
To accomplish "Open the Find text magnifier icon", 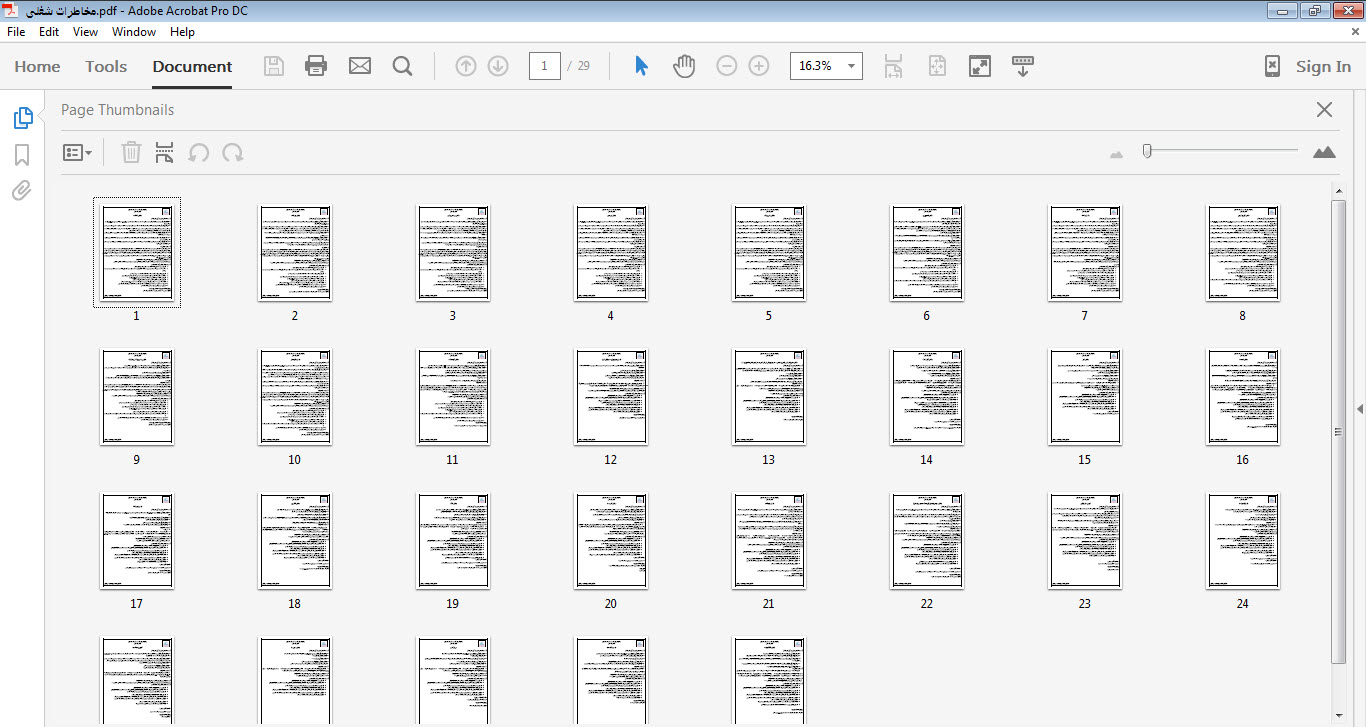I will 402,66.
